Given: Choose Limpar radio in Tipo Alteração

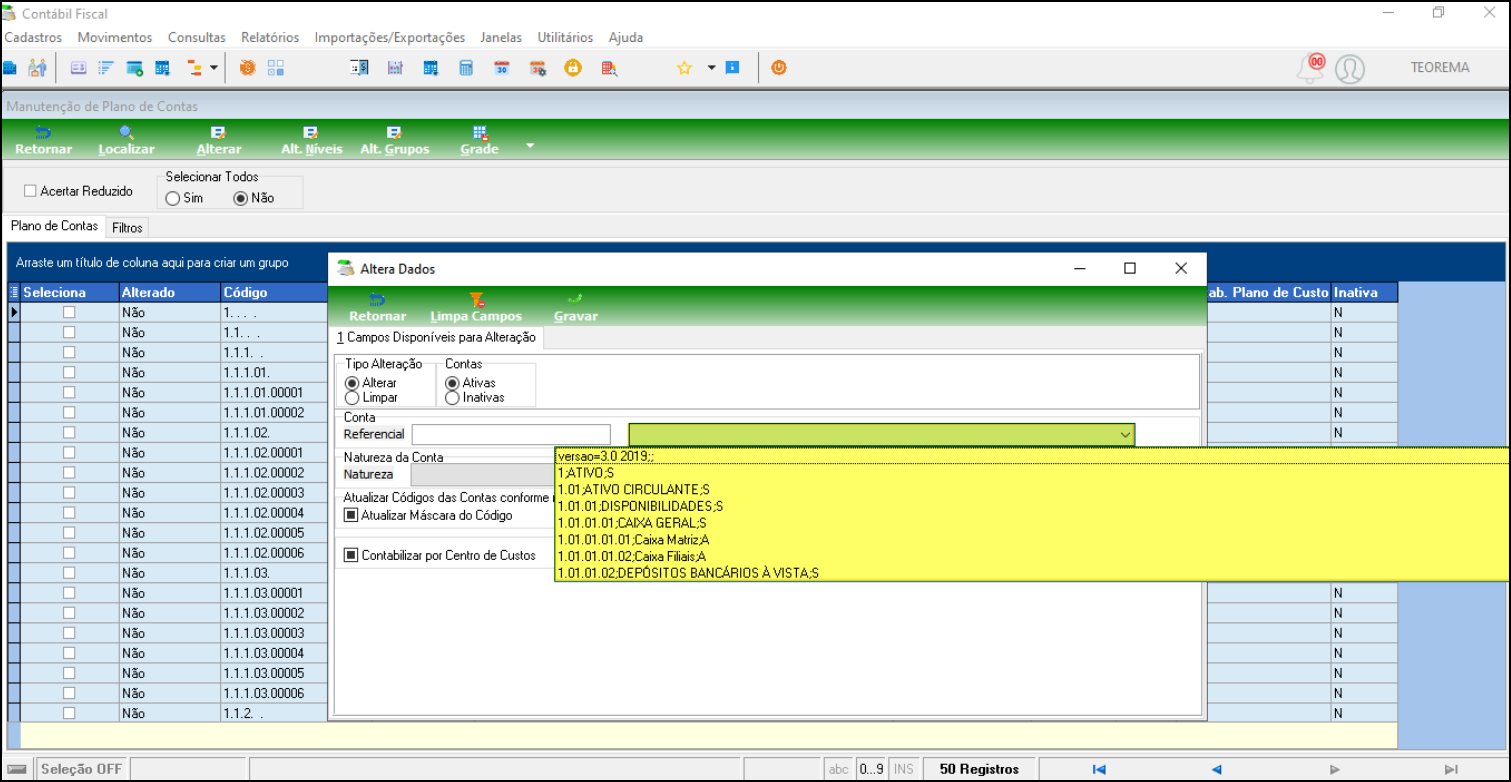Looking at the screenshot, I should (x=352, y=398).
